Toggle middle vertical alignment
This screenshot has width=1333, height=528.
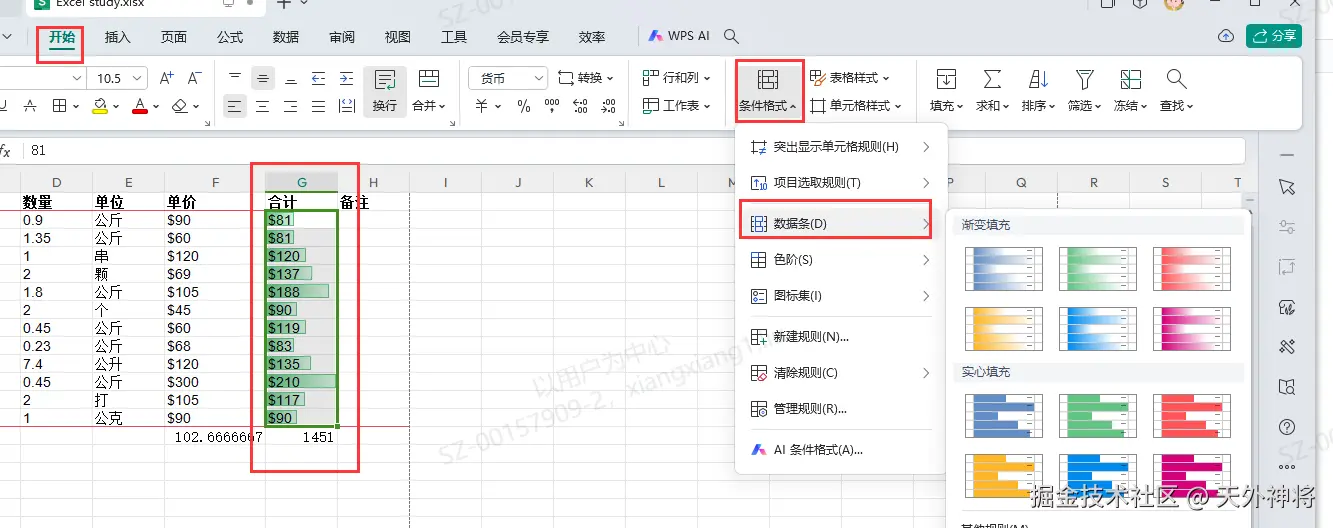point(263,78)
